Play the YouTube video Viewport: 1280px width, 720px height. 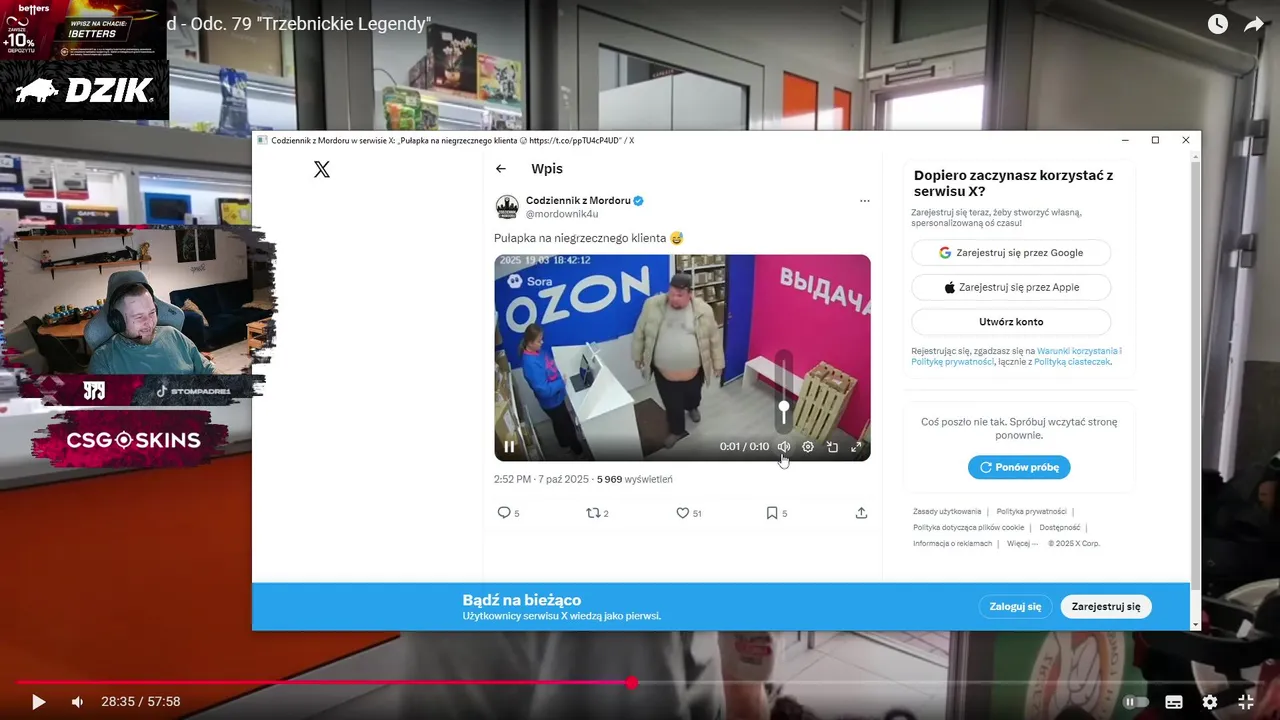tap(38, 702)
